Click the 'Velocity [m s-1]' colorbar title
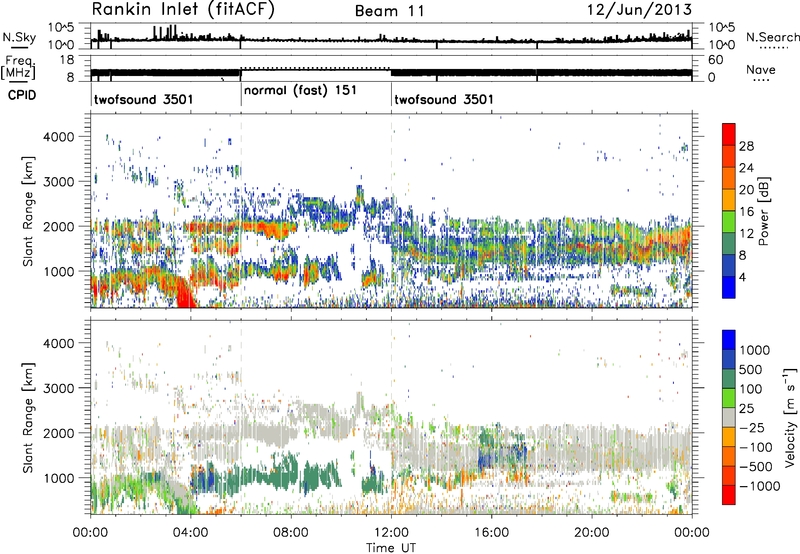Viewport: 800px width, 554px height. coord(790,417)
